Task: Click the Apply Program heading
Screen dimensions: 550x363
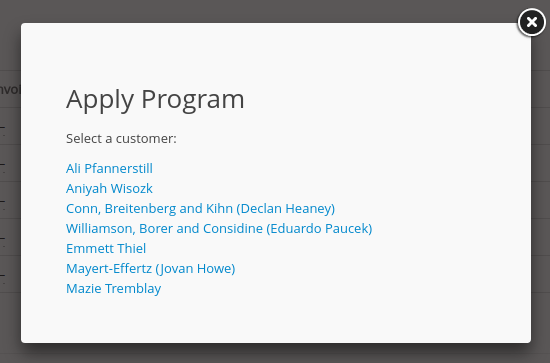Action: [x=155, y=100]
